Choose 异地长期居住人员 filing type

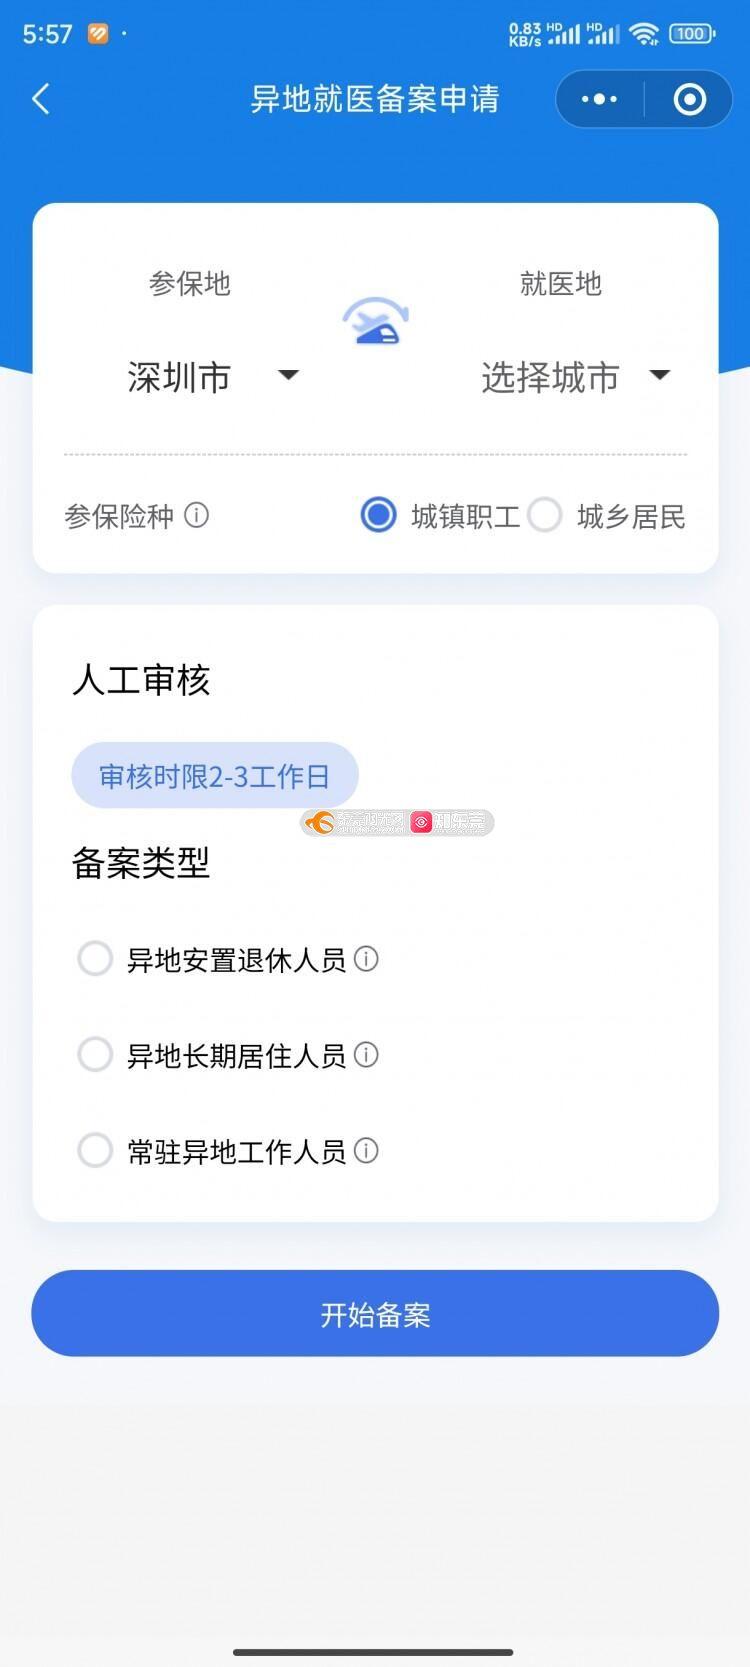click(x=95, y=1055)
